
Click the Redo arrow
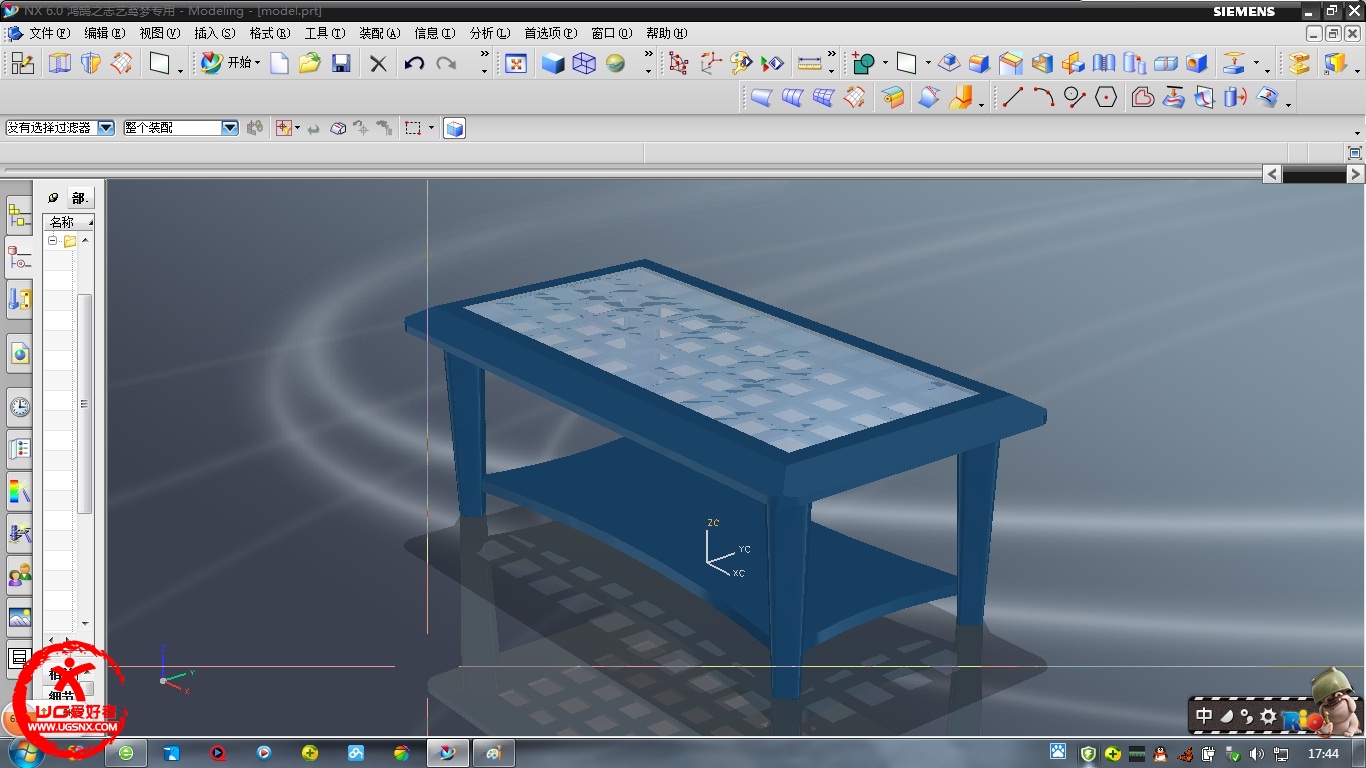pyautogui.click(x=446, y=63)
